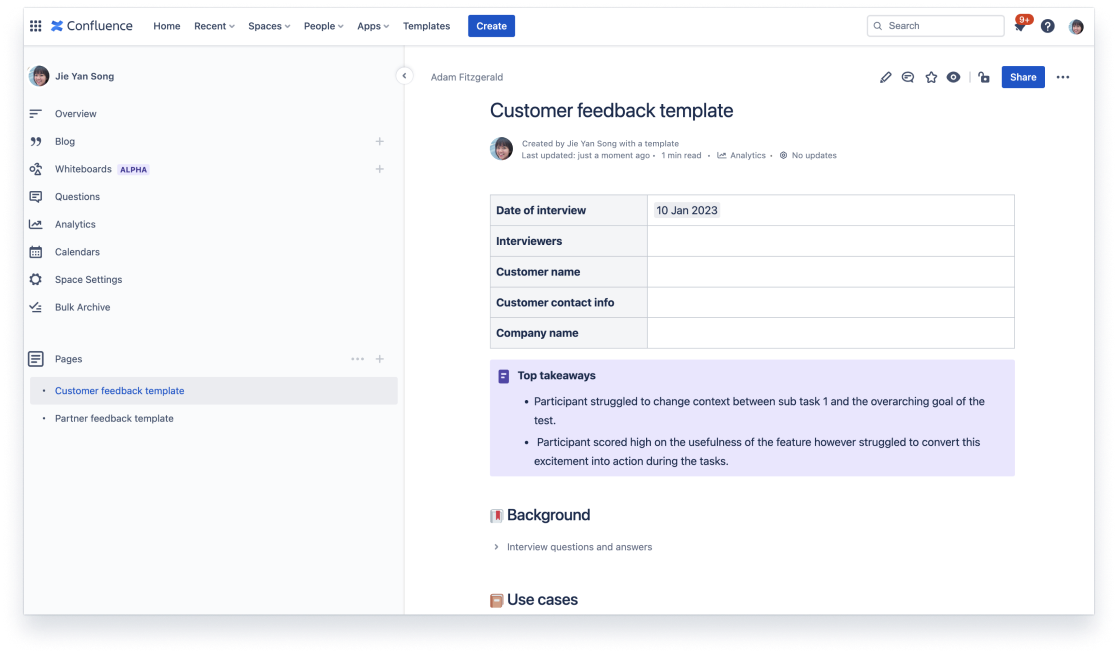This screenshot has height=655, width=1118.
Task: Open the help question mark icon
Action: coord(1047,26)
